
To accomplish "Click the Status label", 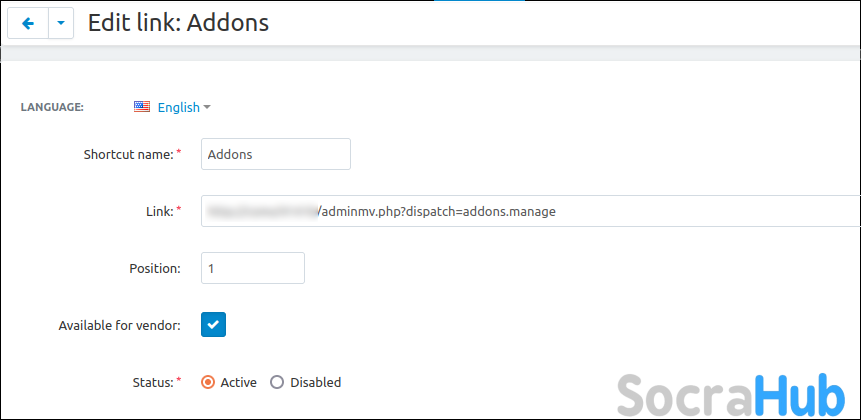I will [x=153, y=382].
